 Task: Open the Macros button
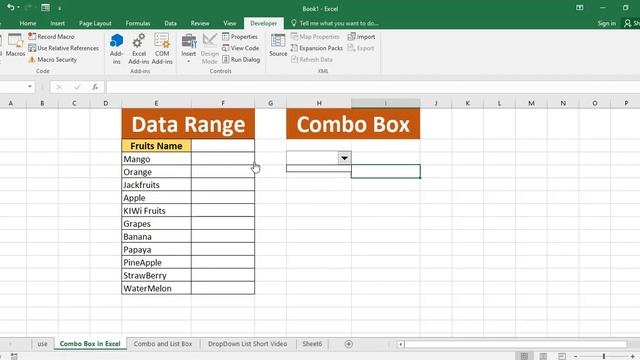click(16, 46)
